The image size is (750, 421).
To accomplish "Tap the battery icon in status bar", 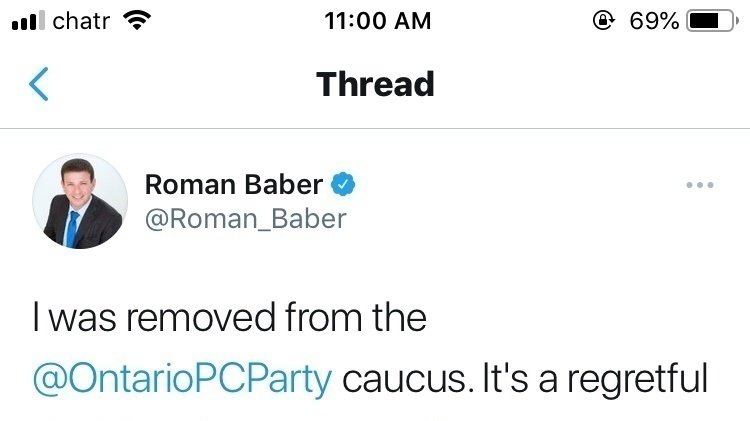I will pos(711,20).
